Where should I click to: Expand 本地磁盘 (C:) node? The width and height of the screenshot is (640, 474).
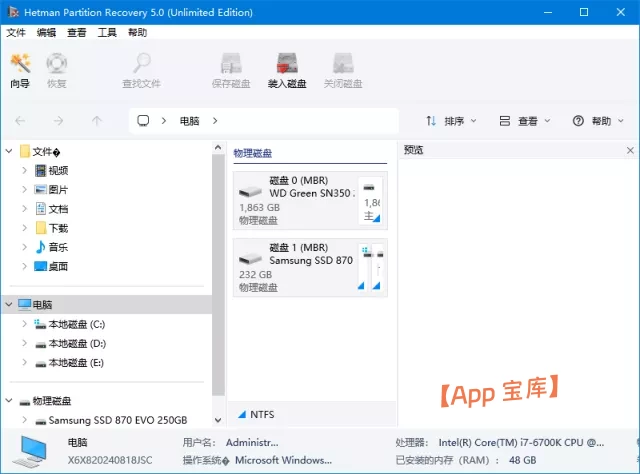coord(24,325)
